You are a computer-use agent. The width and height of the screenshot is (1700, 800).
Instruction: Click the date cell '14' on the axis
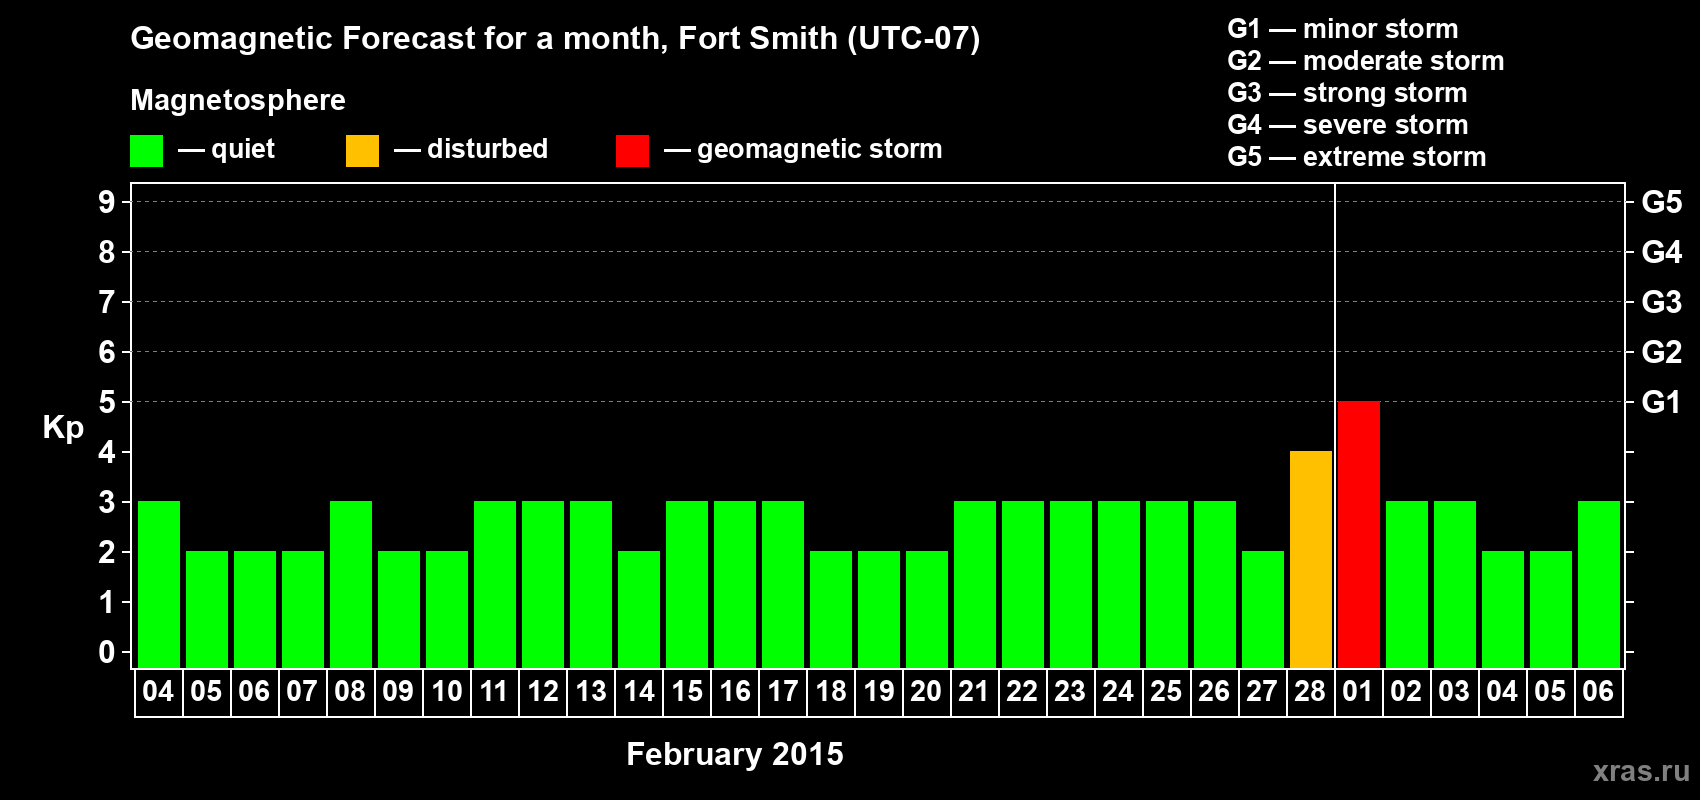pos(638,692)
